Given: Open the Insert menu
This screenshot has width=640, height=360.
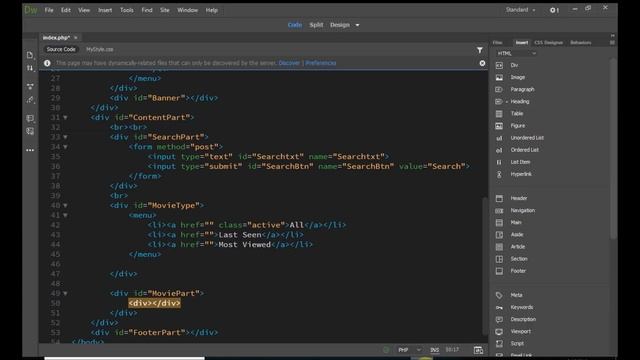Looking at the screenshot, I should click(105, 10).
